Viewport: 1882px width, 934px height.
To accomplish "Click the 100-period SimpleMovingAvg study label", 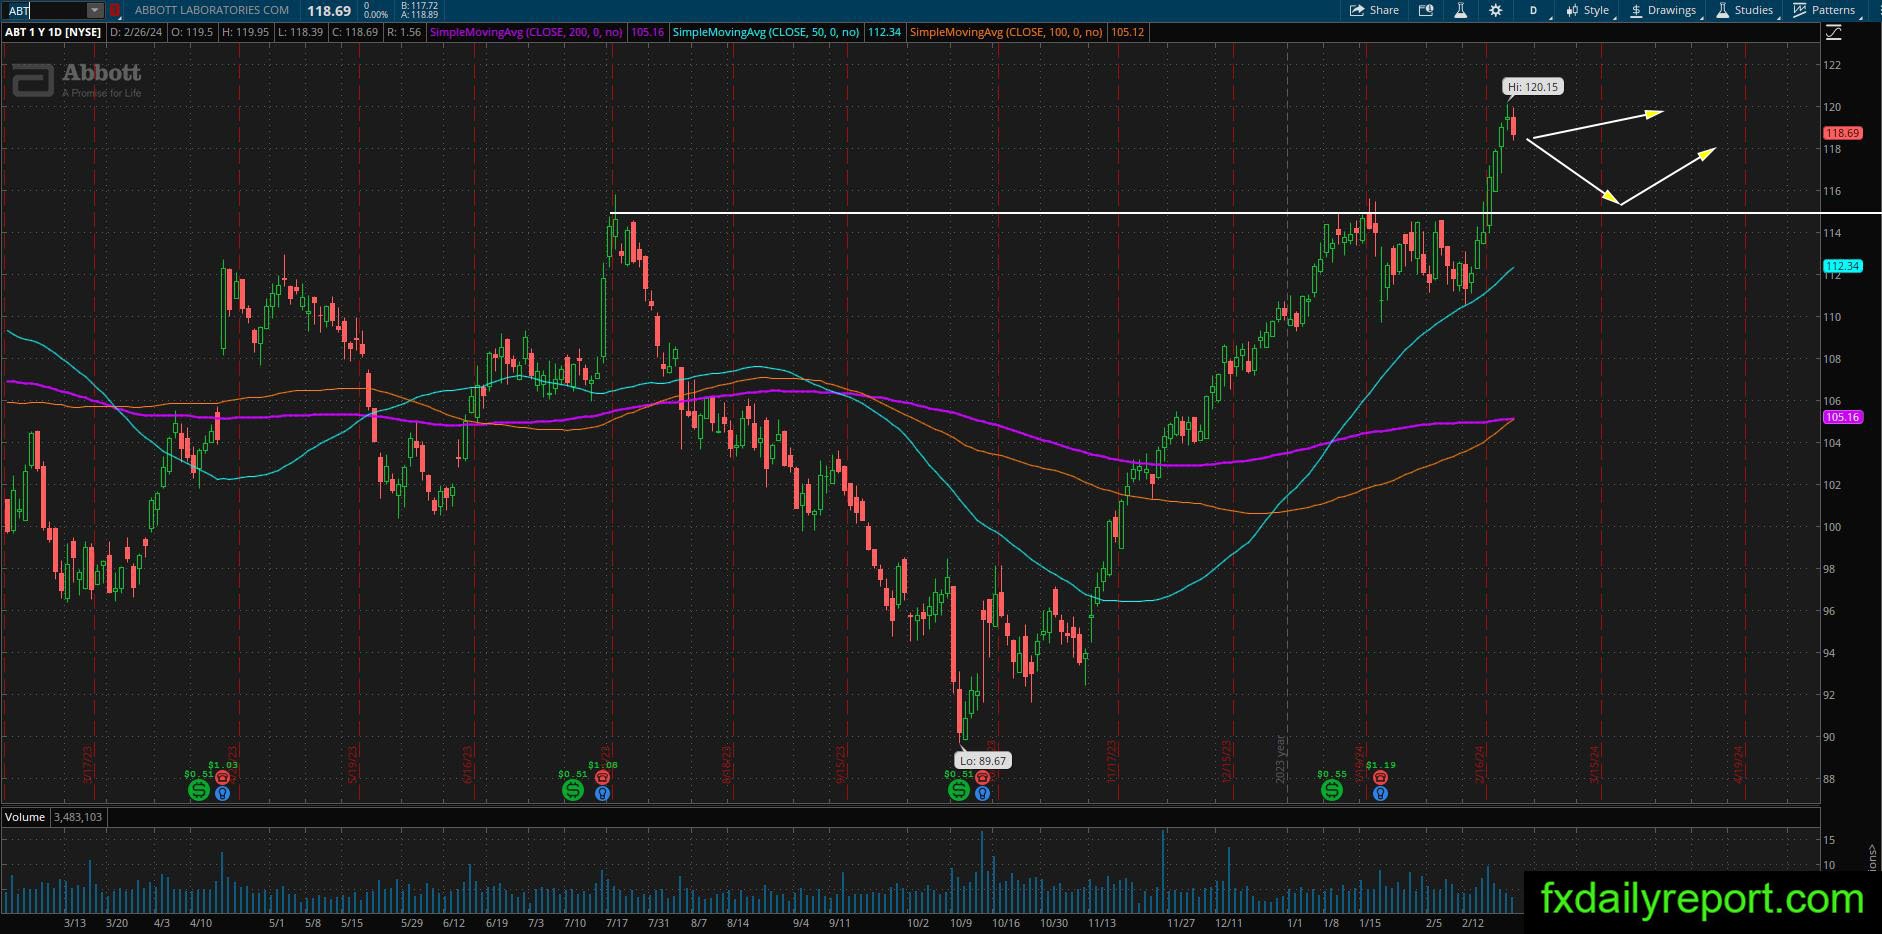I will 1006,32.
